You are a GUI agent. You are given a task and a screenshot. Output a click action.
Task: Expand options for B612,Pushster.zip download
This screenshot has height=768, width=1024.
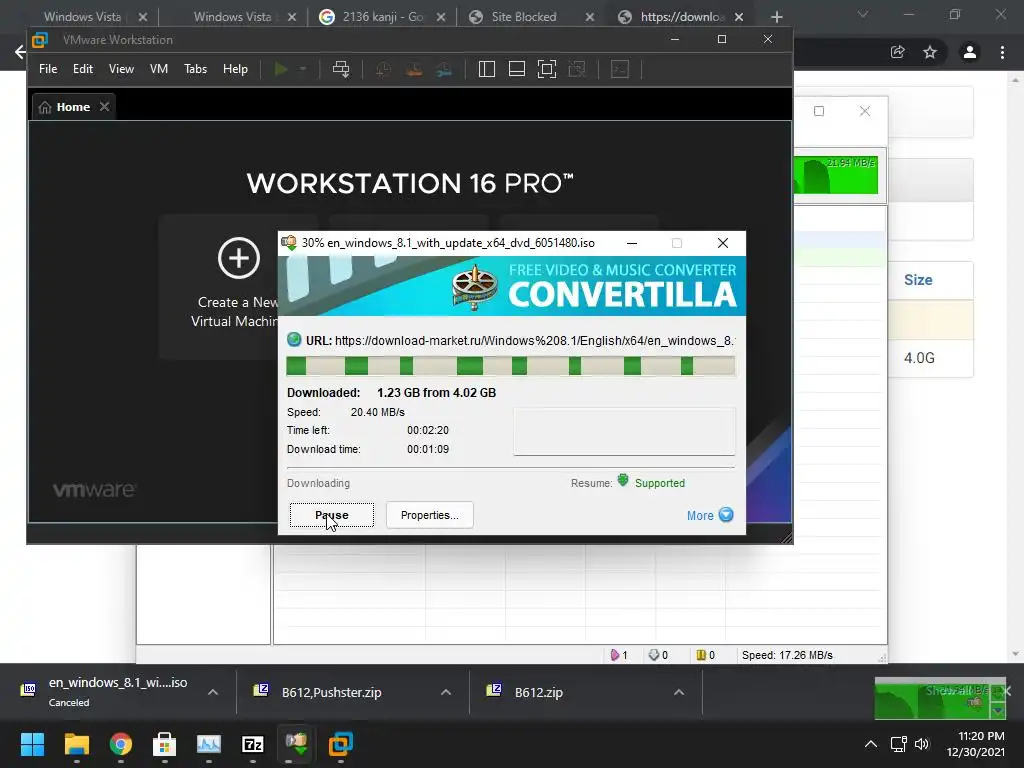click(x=446, y=692)
